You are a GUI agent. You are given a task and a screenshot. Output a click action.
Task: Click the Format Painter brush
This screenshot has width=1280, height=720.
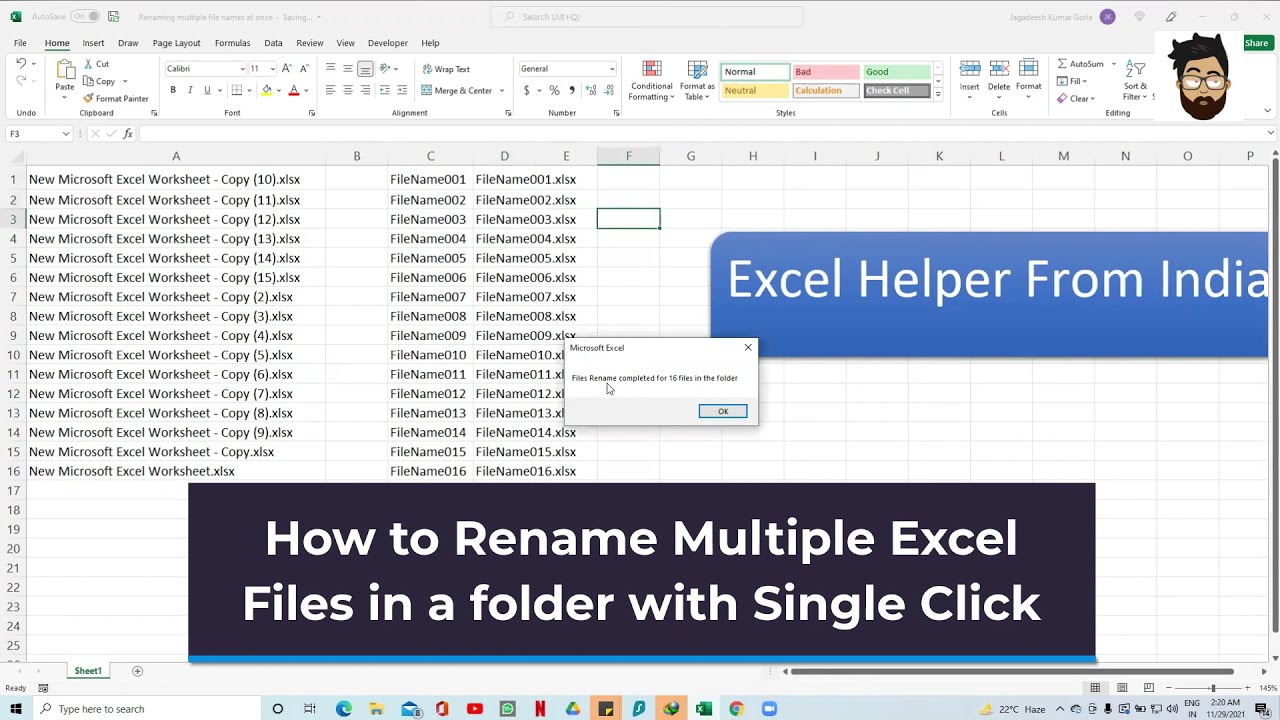(x=88, y=98)
